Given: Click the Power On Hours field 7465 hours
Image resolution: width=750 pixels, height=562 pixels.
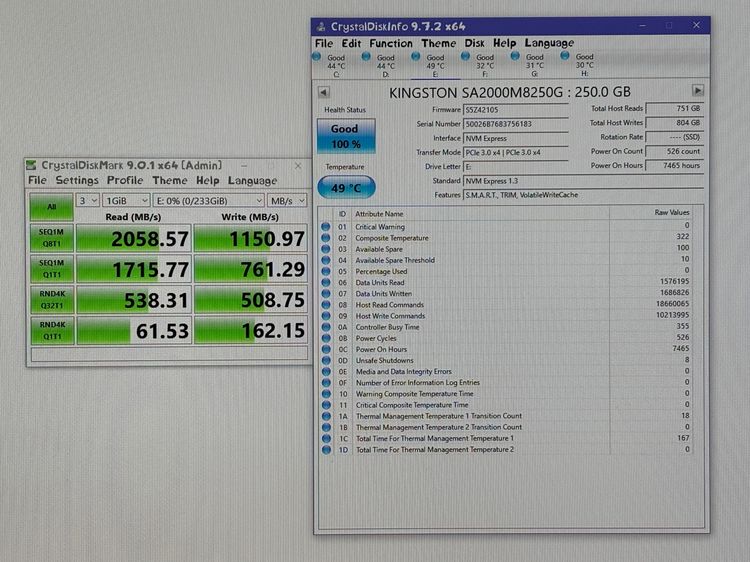Looking at the screenshot, I should tap(674, 165).
